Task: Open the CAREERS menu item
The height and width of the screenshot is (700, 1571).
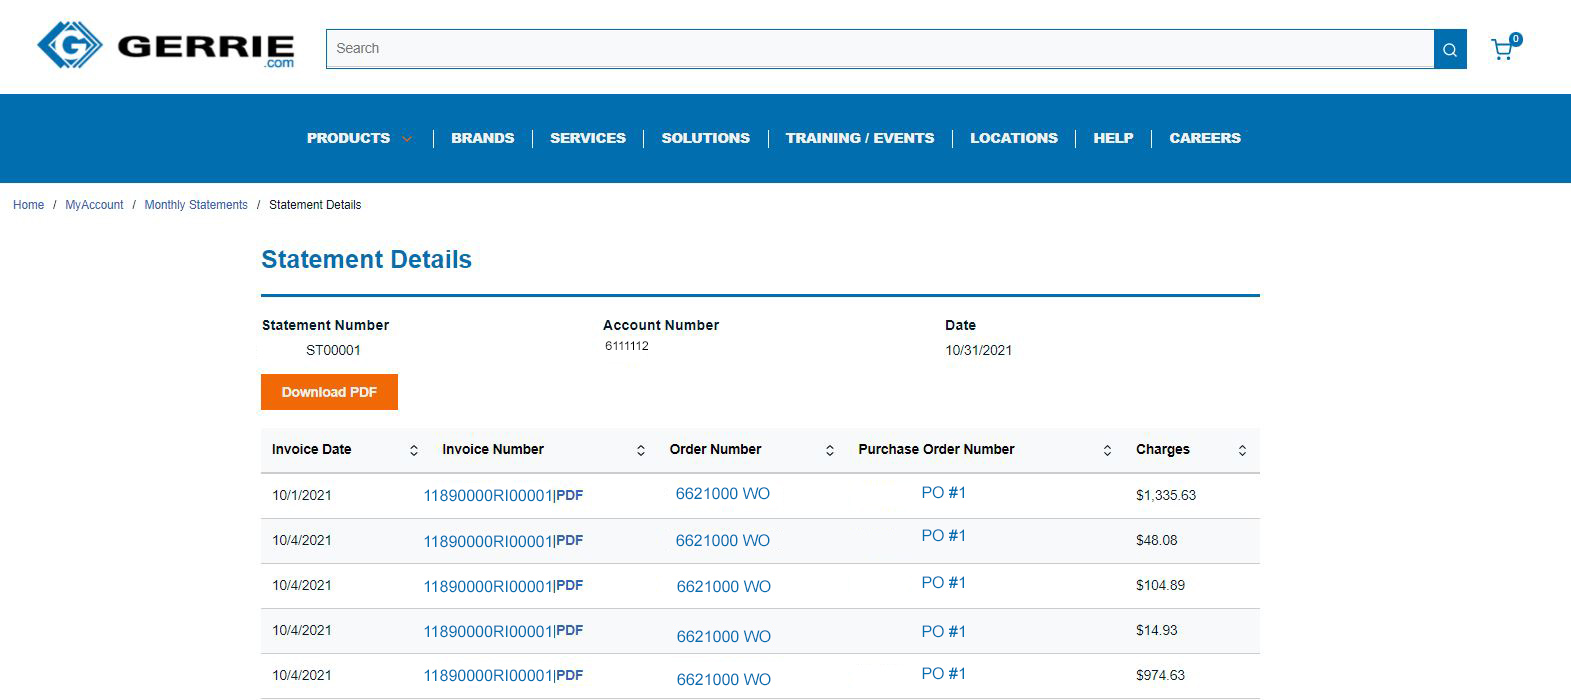Action: (1205, 138)
